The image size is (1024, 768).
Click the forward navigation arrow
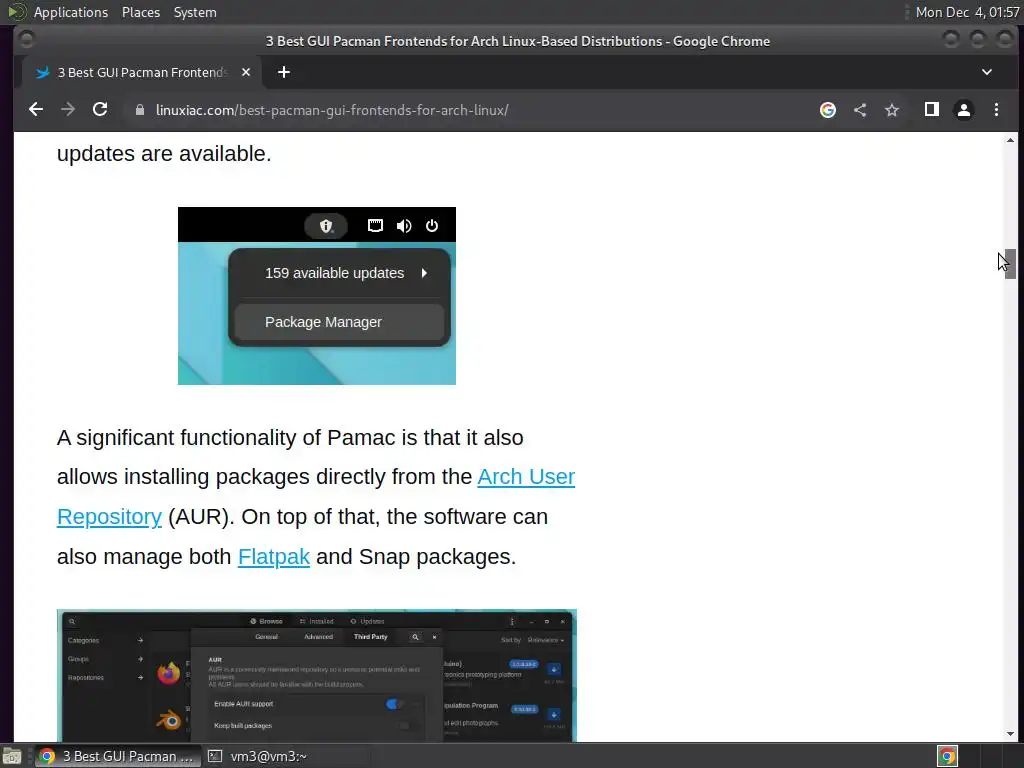tap(68, 110)
